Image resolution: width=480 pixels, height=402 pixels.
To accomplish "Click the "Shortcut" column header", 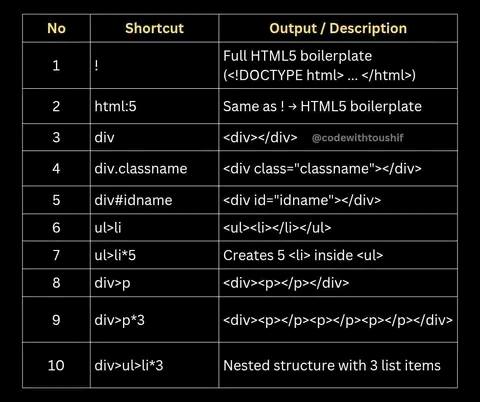I will point(154,29).
